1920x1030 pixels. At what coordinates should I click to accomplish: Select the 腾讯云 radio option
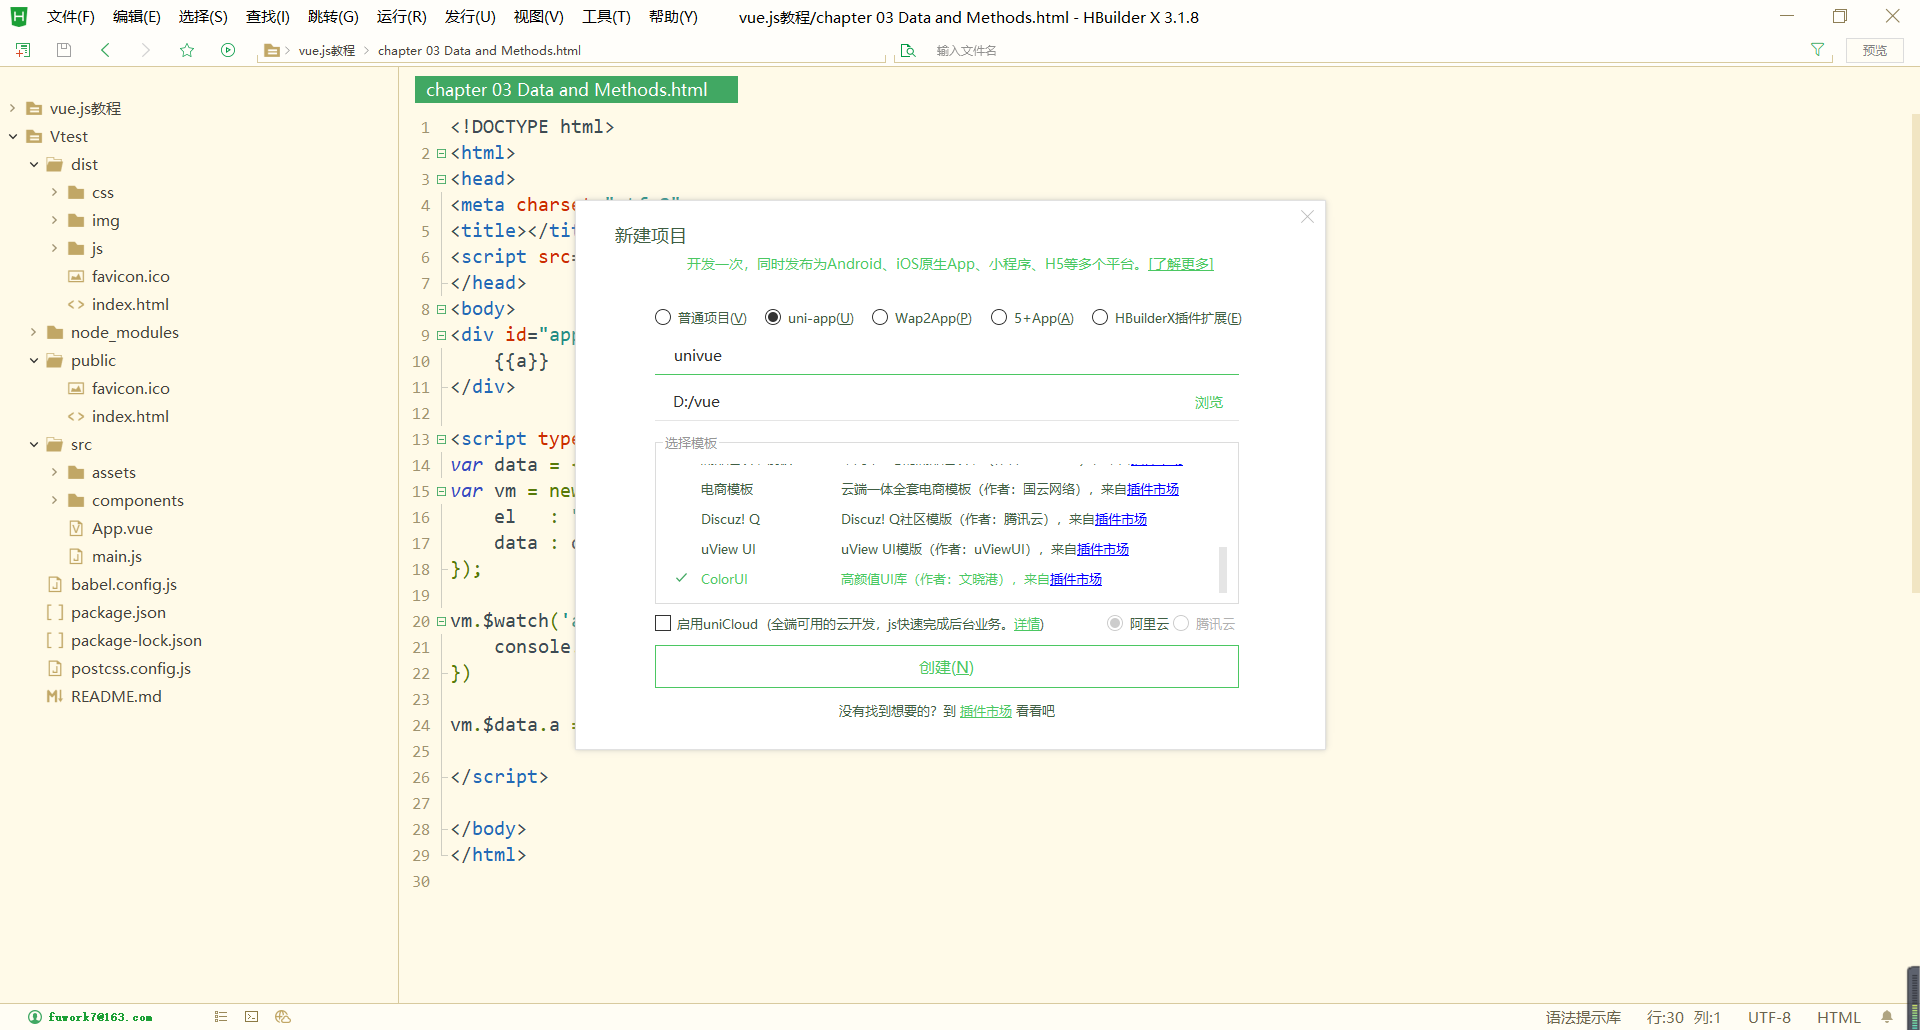pyautogui.click(x=1181, y=624)
